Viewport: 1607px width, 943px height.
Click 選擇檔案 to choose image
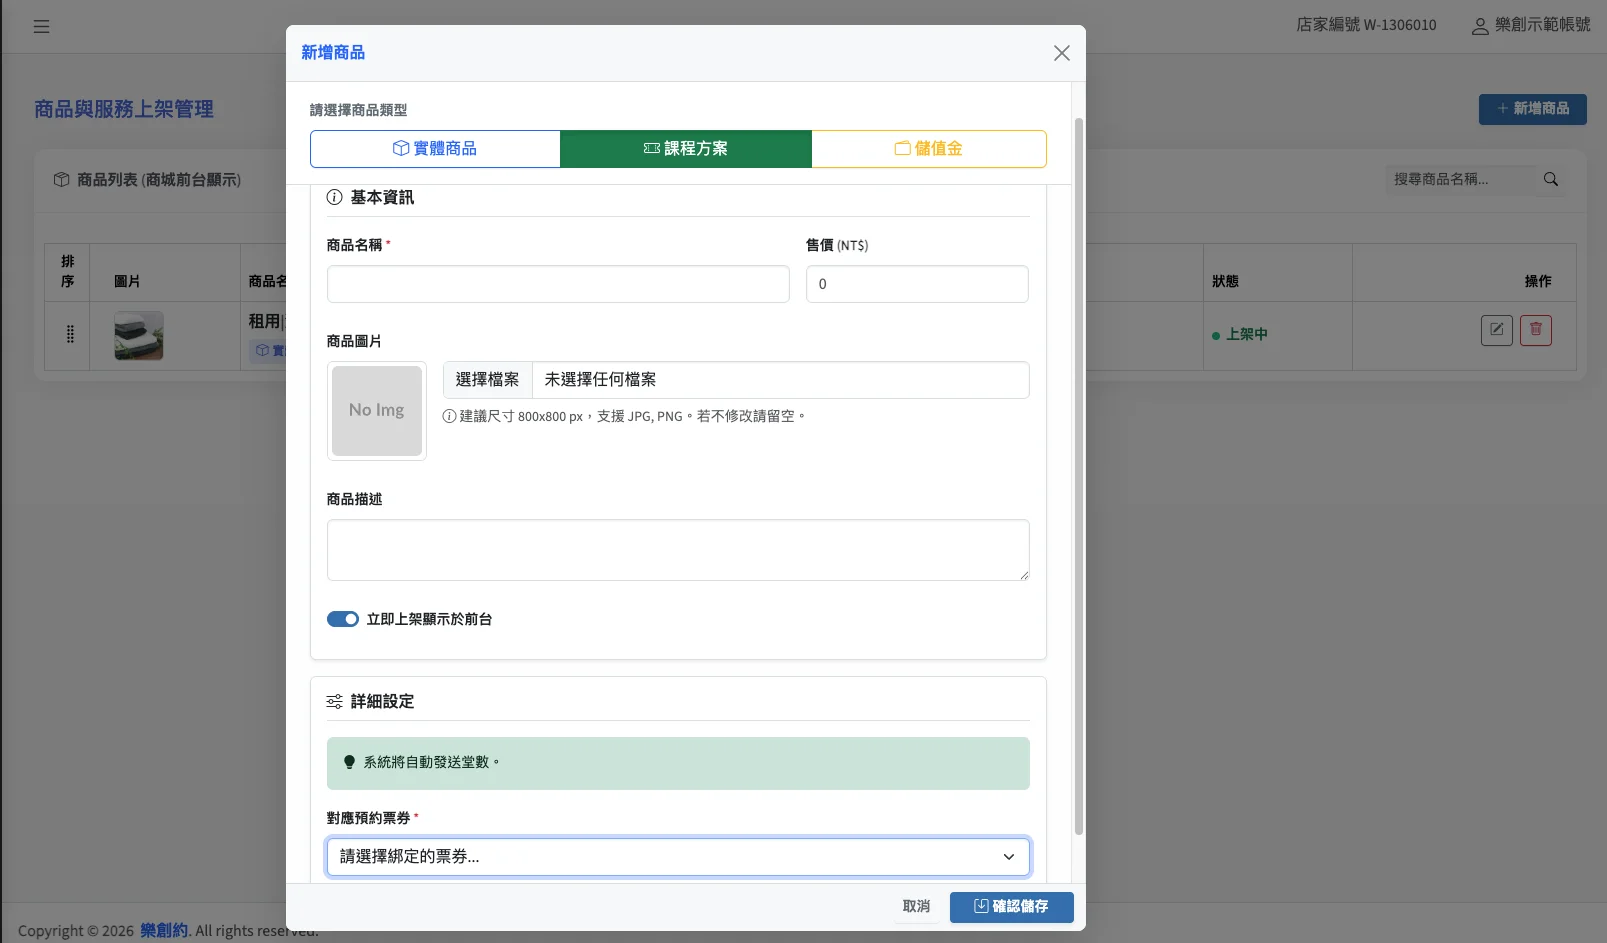(x=488, y=380)
